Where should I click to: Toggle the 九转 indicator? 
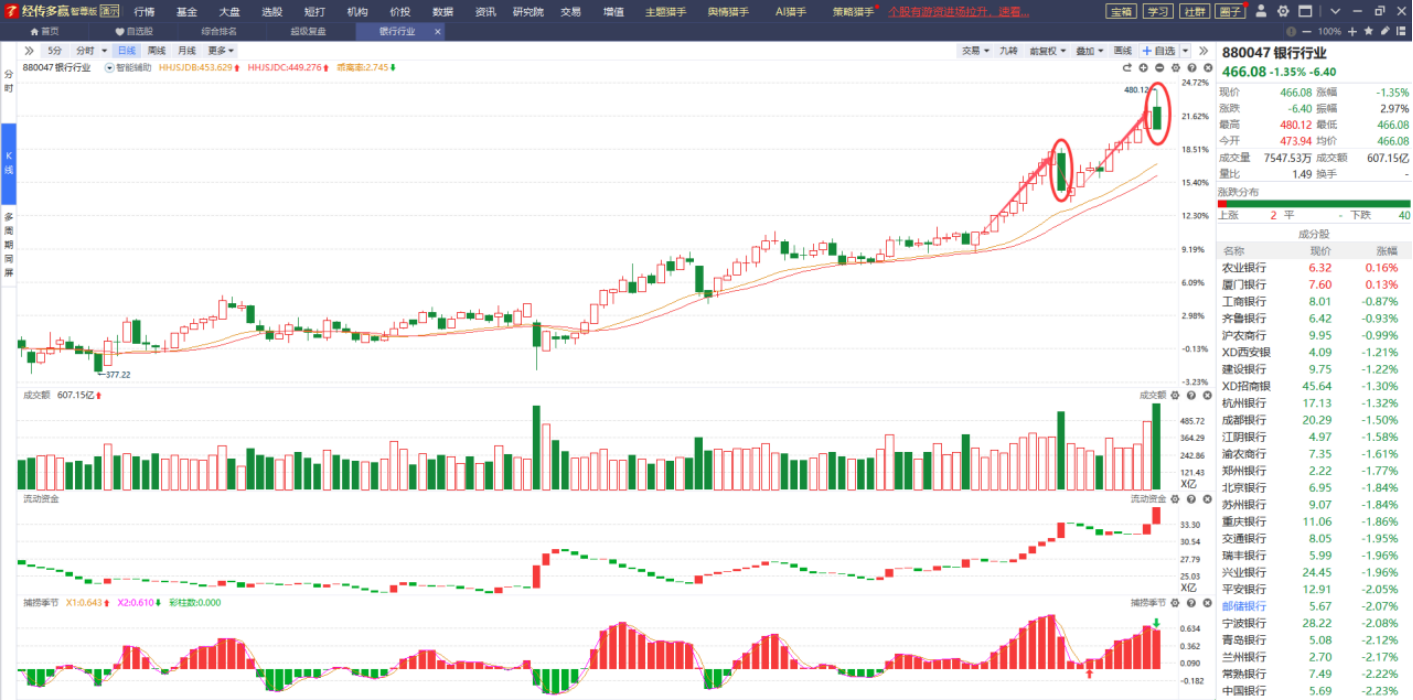coord(1008,50)
